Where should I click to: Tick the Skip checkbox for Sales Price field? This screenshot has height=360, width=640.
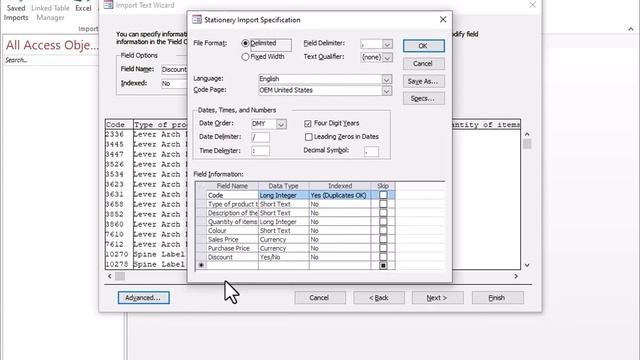coord(383,240)
